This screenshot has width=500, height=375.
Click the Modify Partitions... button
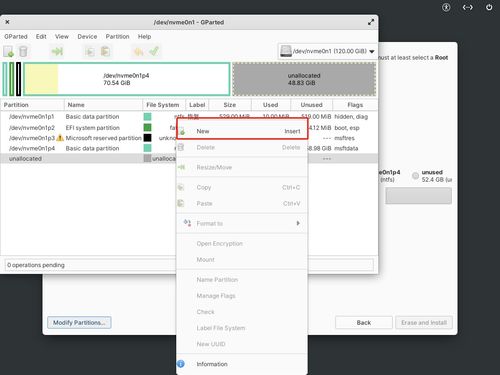pos(79,323)
